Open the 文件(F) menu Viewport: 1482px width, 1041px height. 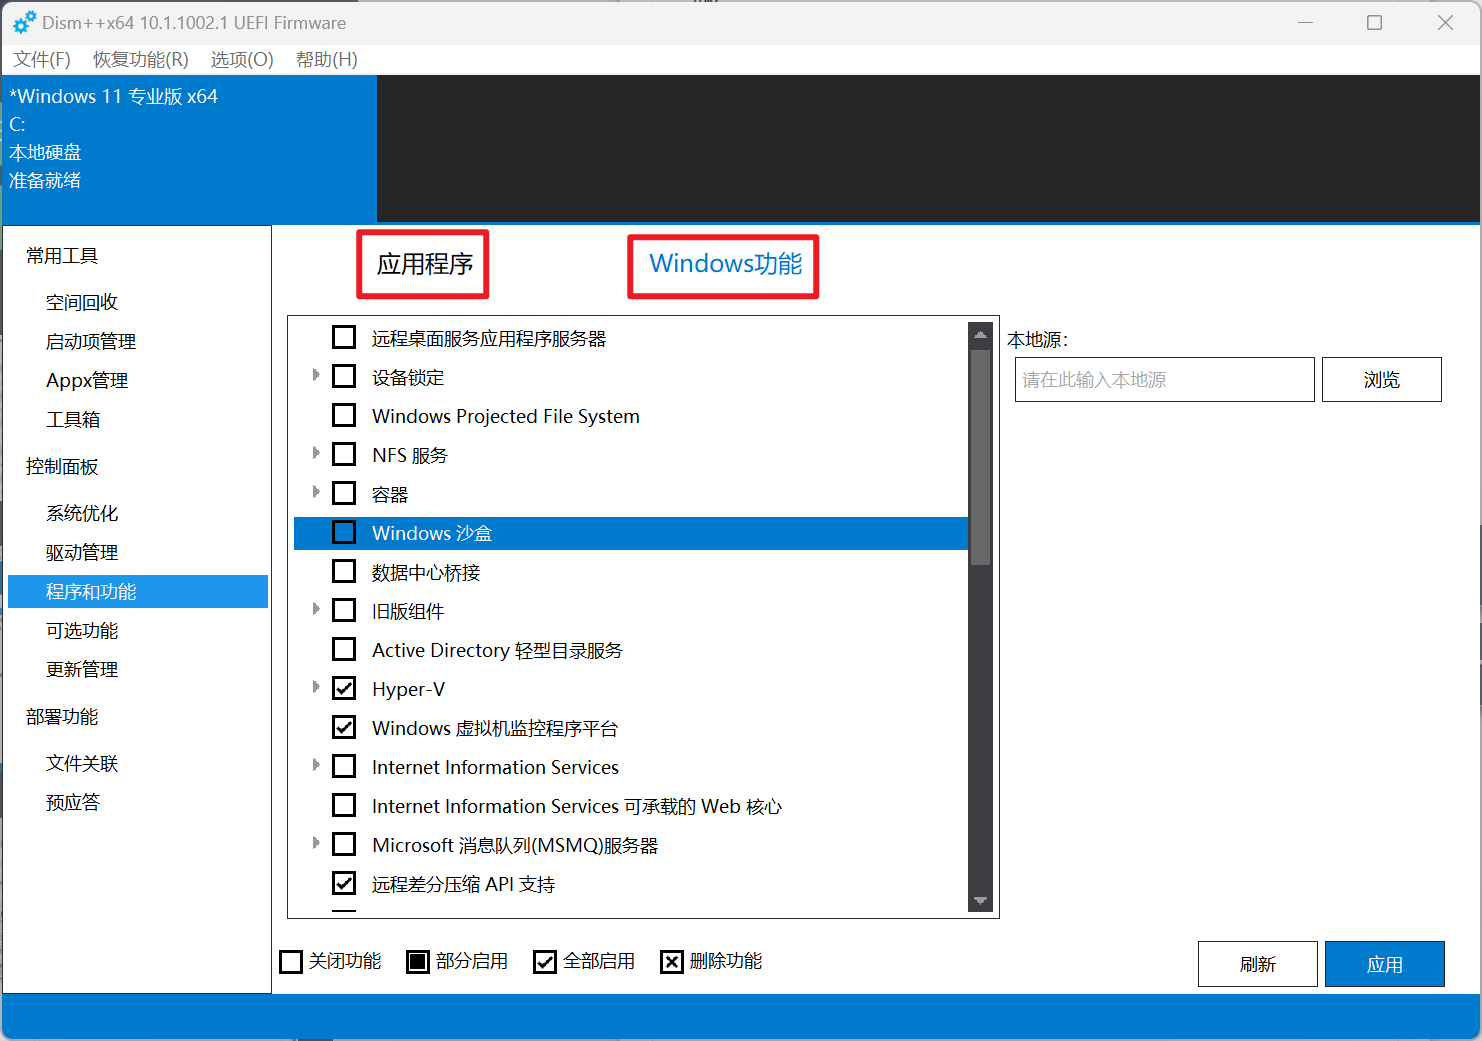pos(42,60)
